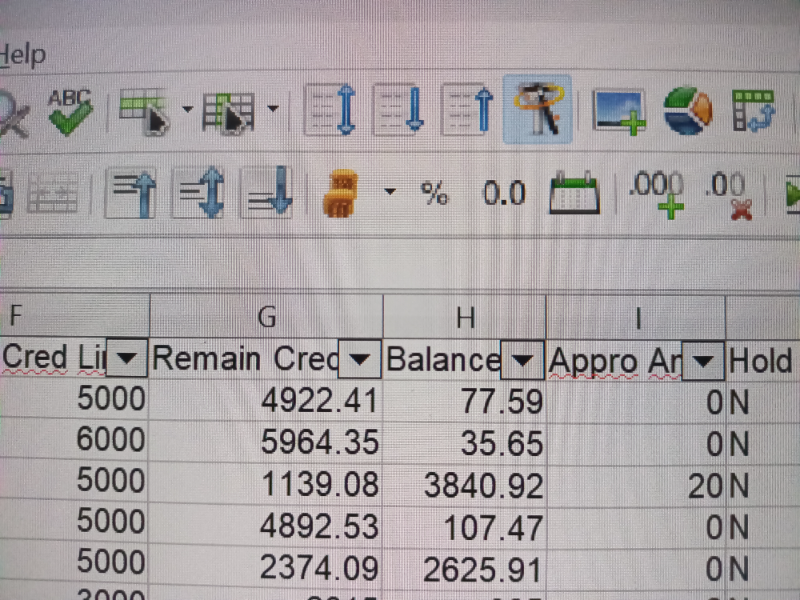800x600 pixels.
Task: Apply percent format to selection
Action: coord(434,194)
